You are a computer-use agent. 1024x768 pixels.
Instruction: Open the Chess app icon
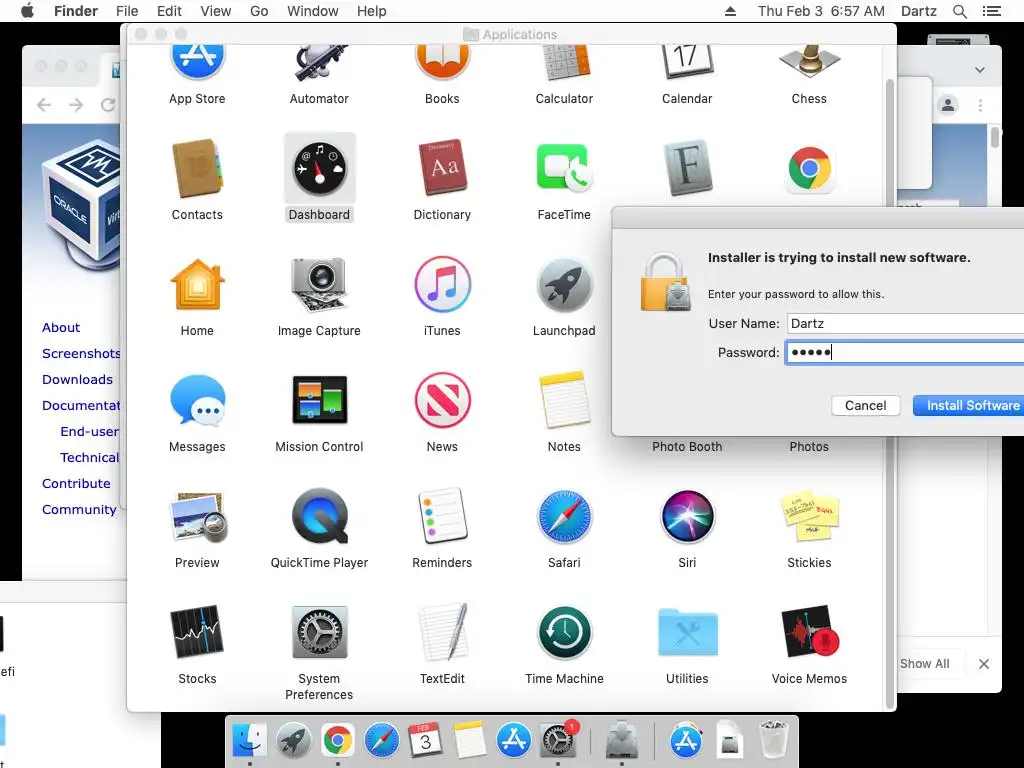pos(809,63)
